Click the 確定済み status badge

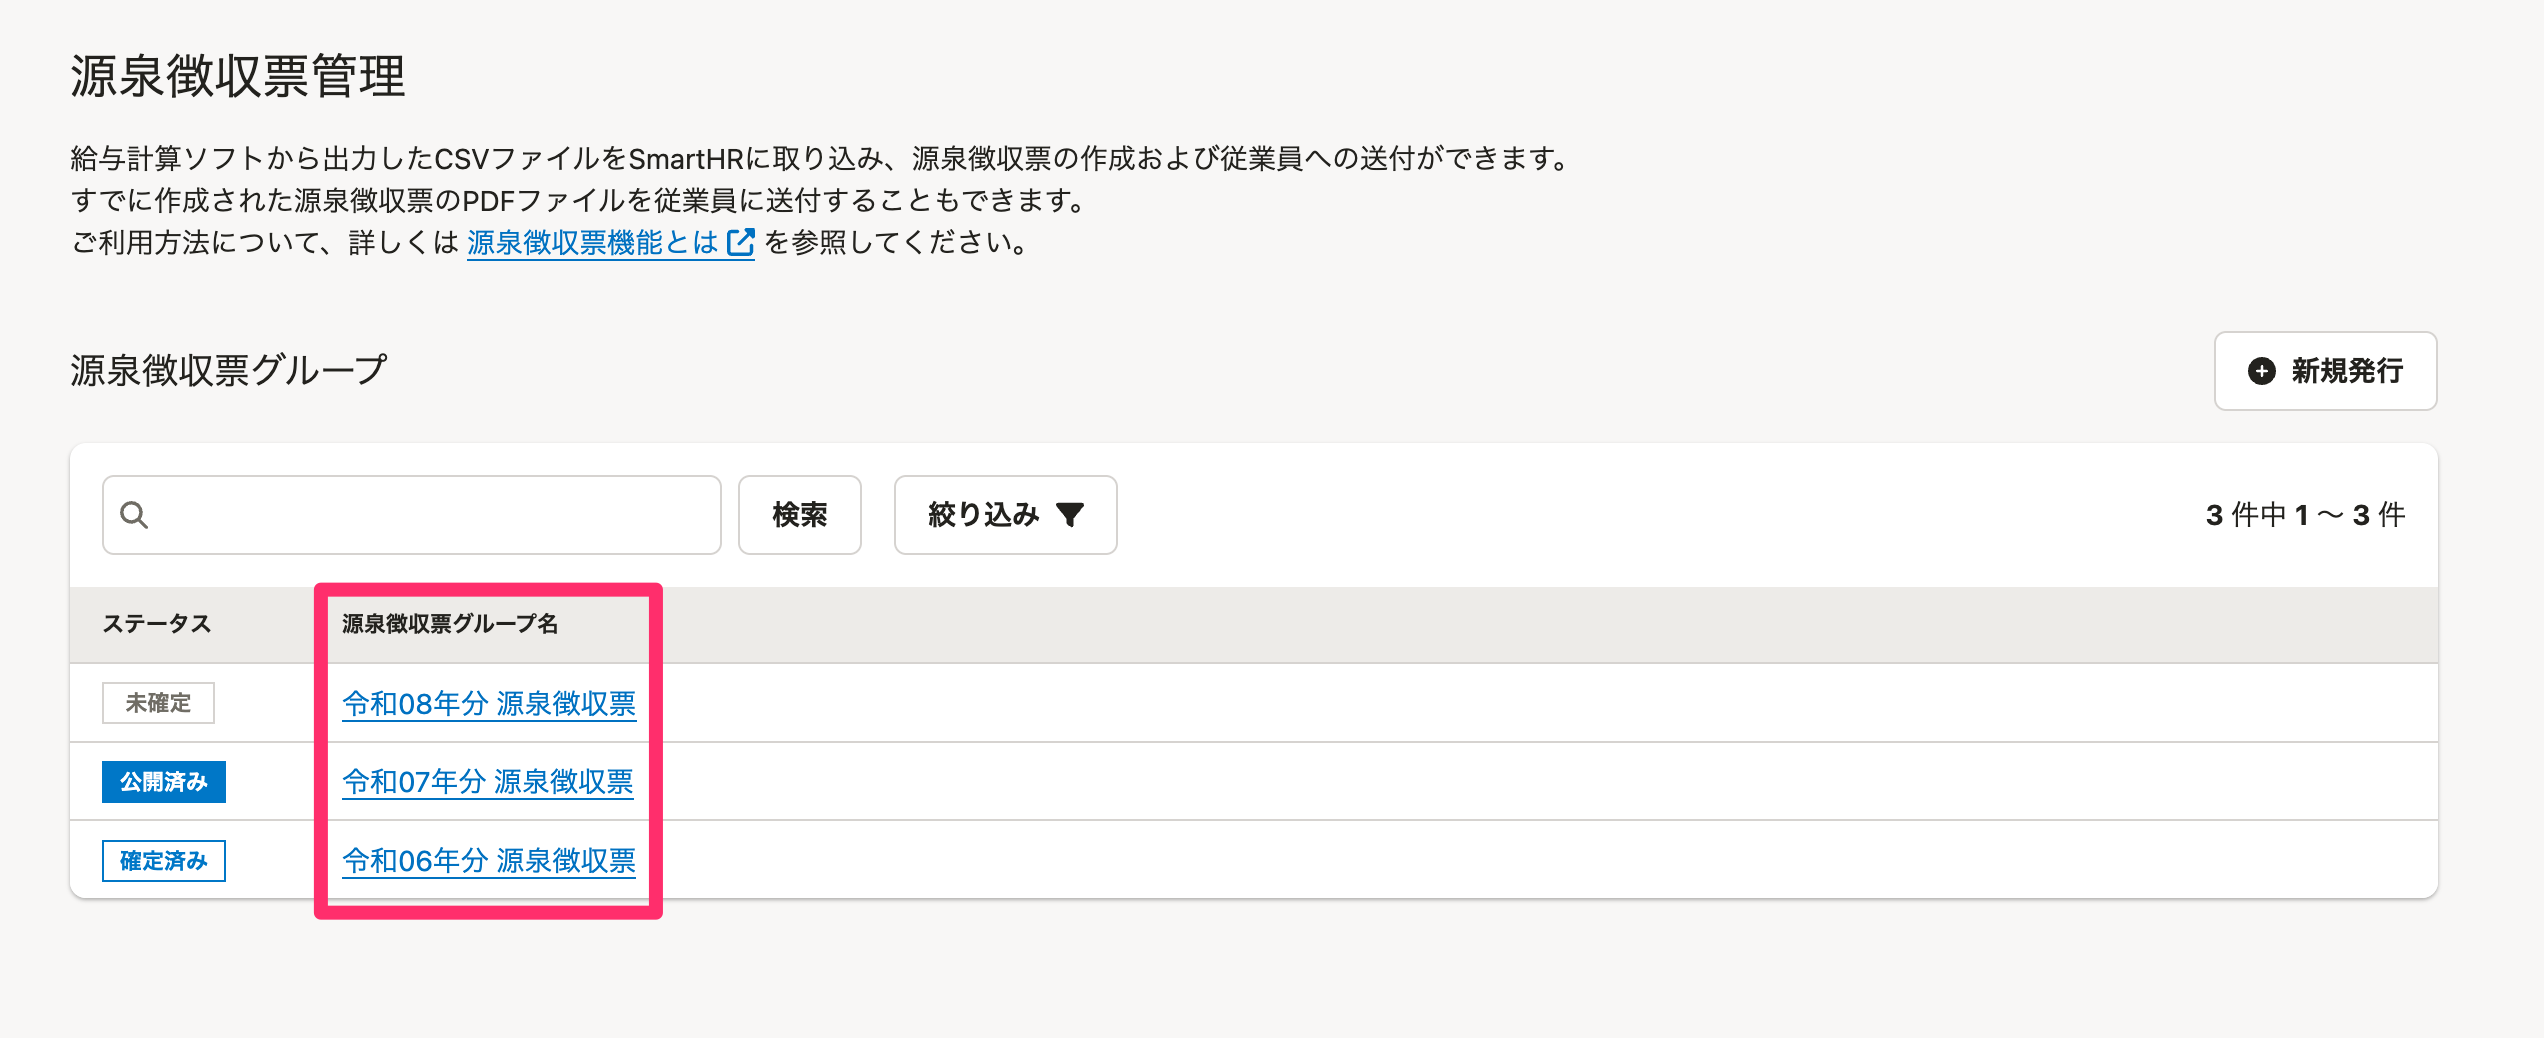coord(164,861)
